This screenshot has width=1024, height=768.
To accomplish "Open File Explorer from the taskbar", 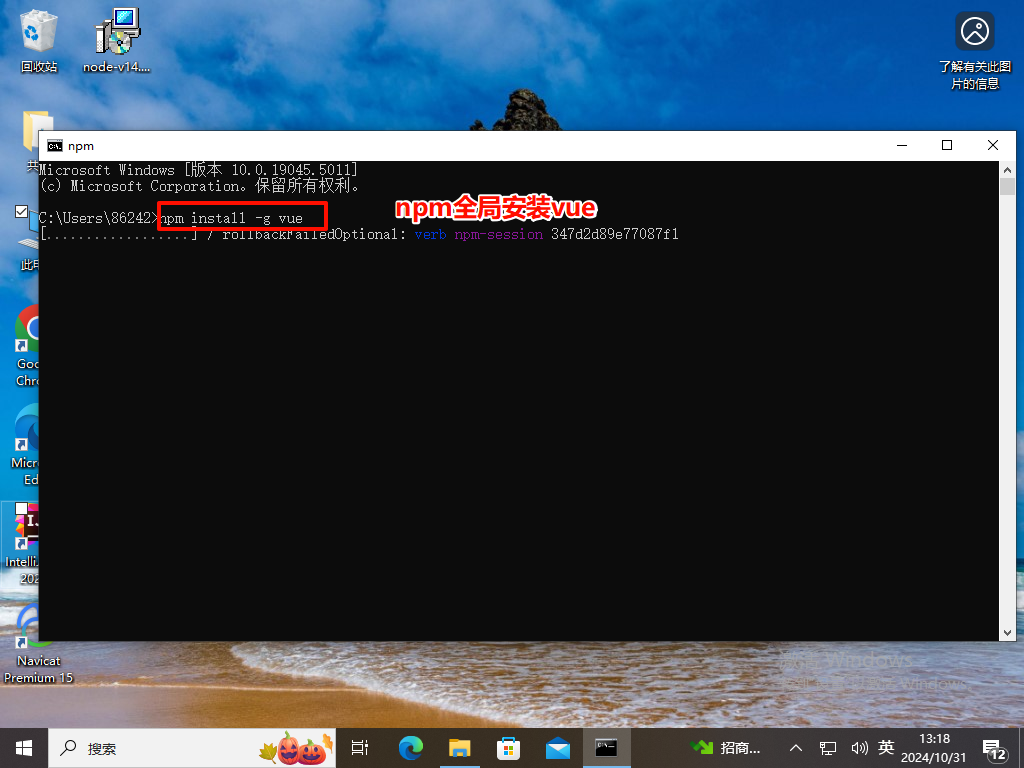I will point(459,747).
